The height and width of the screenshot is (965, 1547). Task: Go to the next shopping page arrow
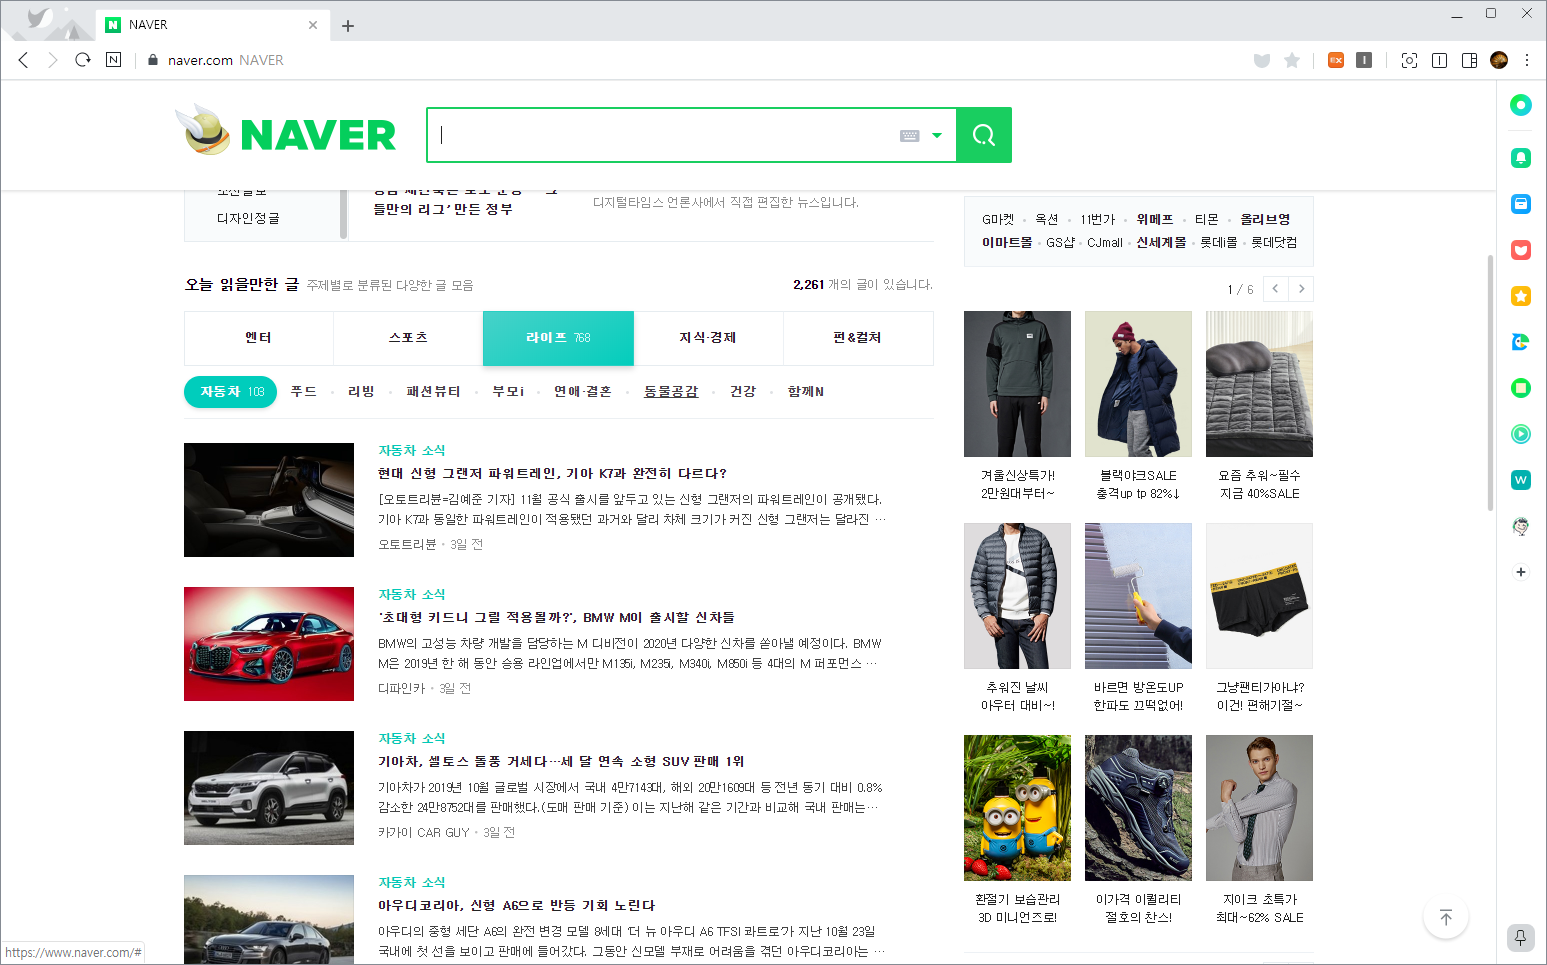point(1301,289)
